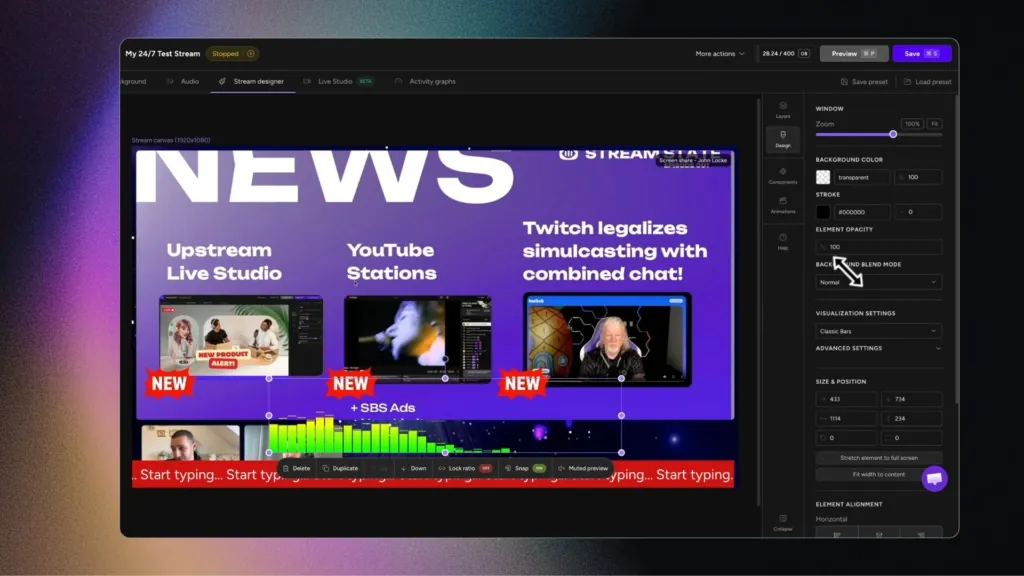1024x576 pixels.
Task: Open the Activity graphs tab
Action: click(x=425, y=82)
